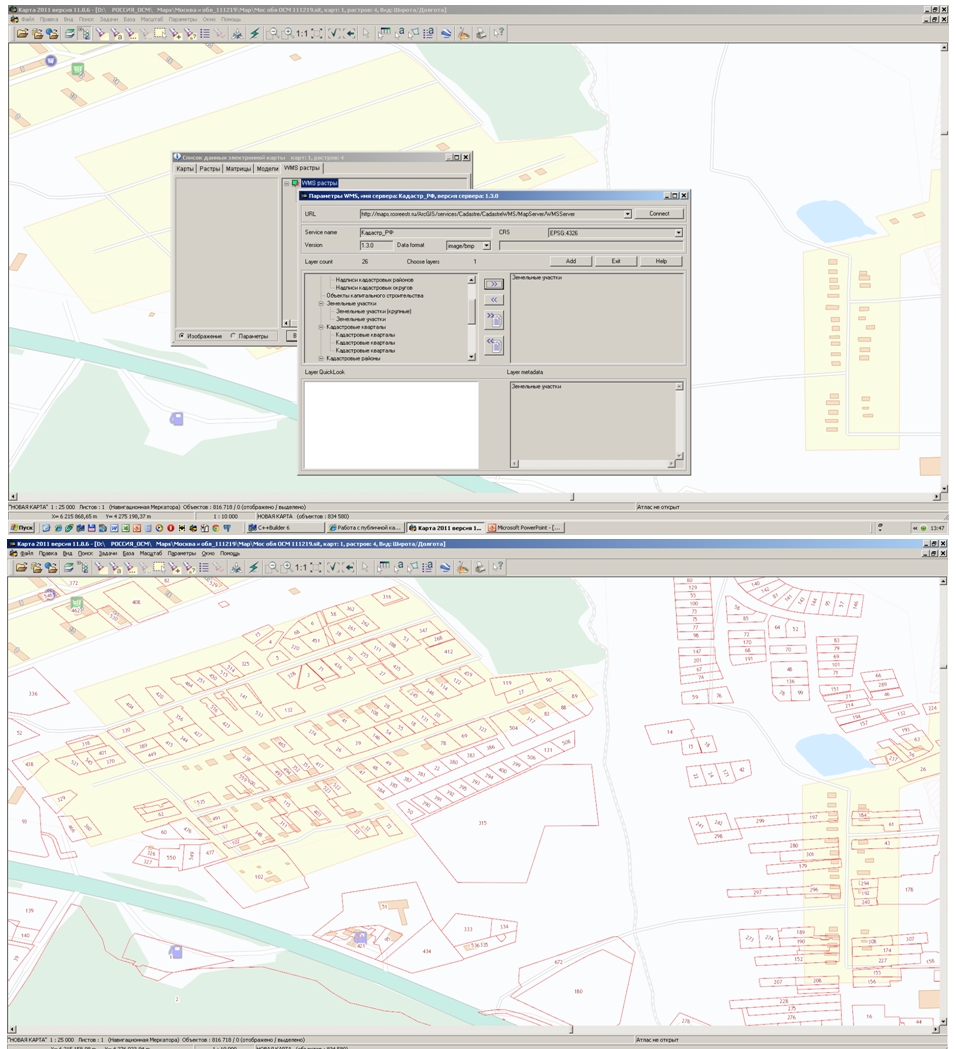Switch to the Модели tab
The image size is (956, 1049).
pos(267,169)
